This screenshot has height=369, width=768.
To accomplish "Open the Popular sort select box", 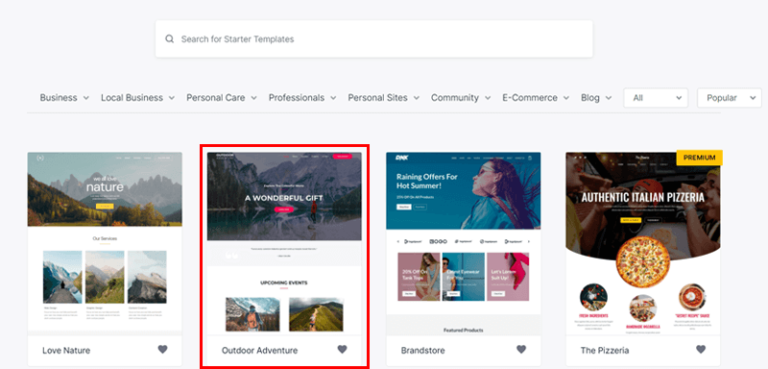I will (729, 98).
